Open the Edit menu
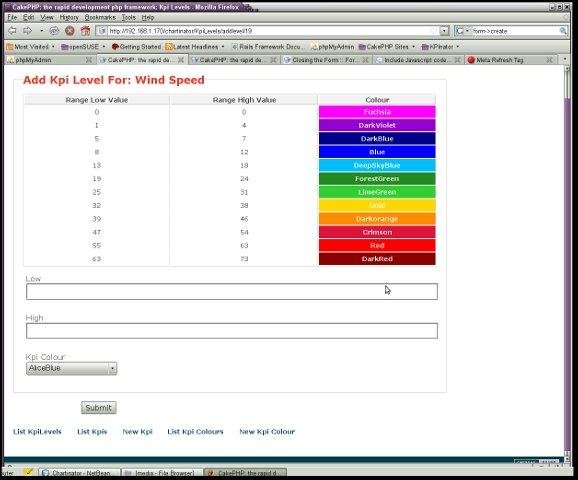 pos(28,17)
